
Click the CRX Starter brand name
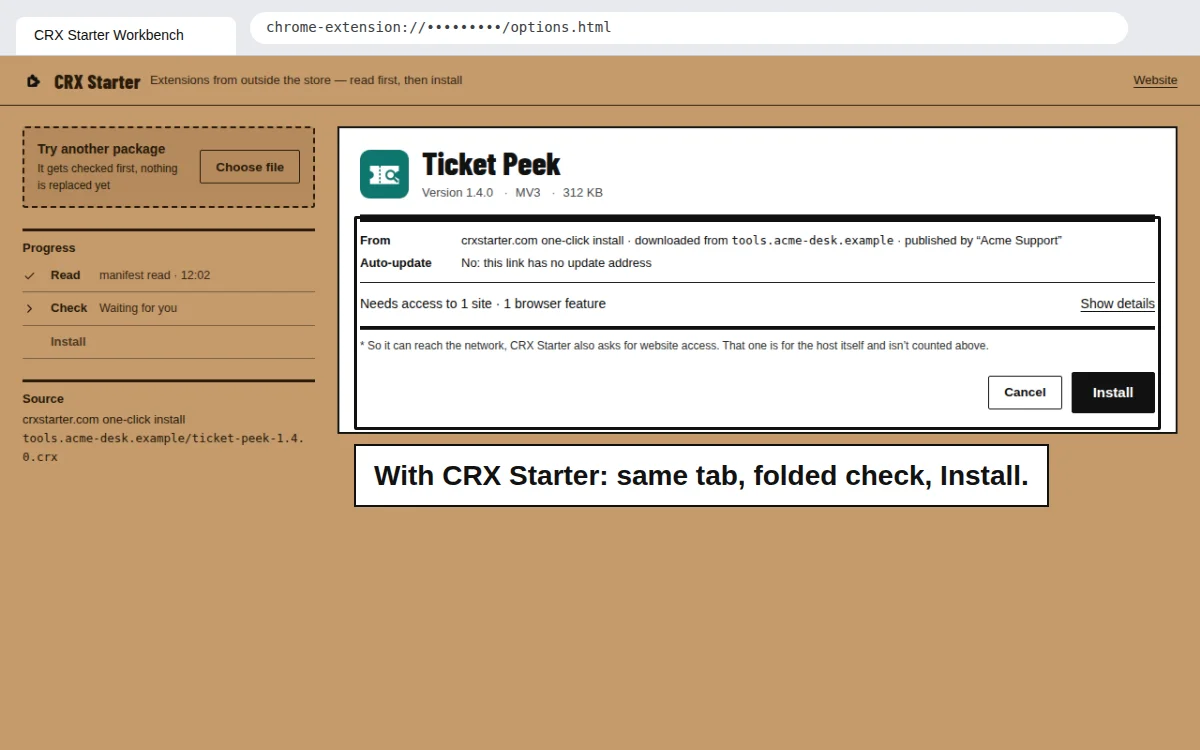pos(97,82)
